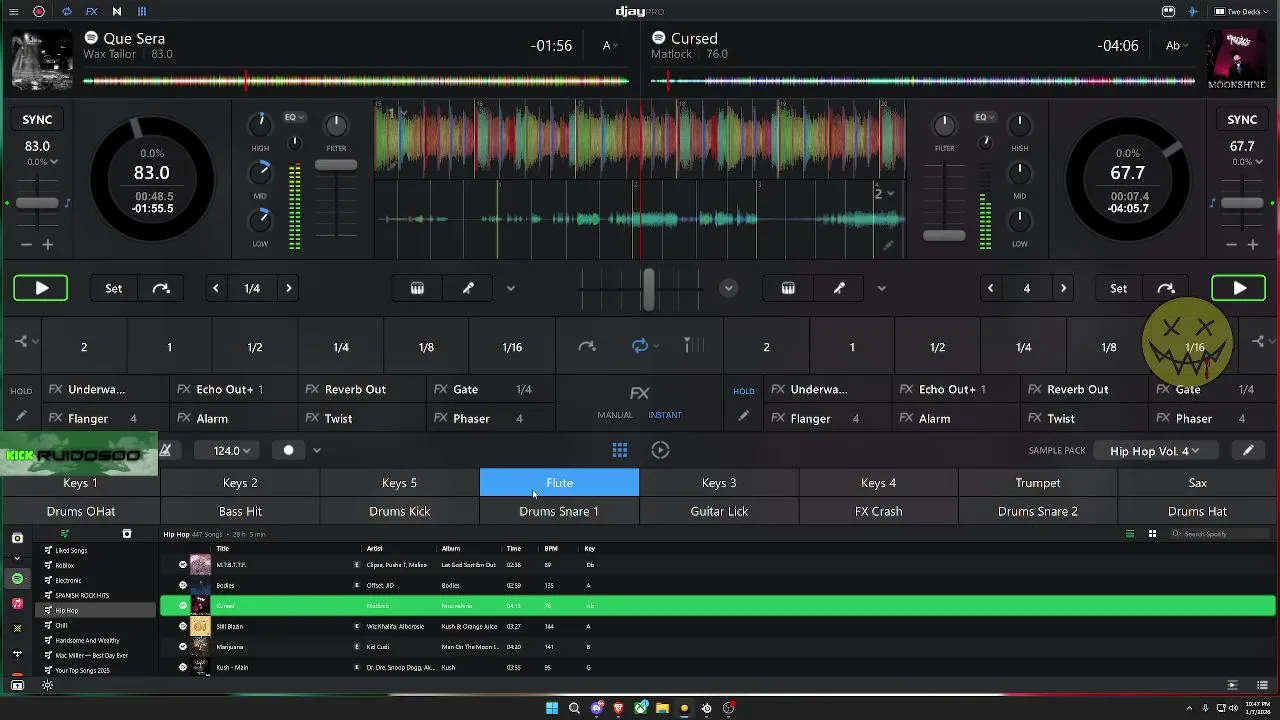Increase right deck loop length from 4
This screenshot has height=720, width=1280.
(1063, 288)
